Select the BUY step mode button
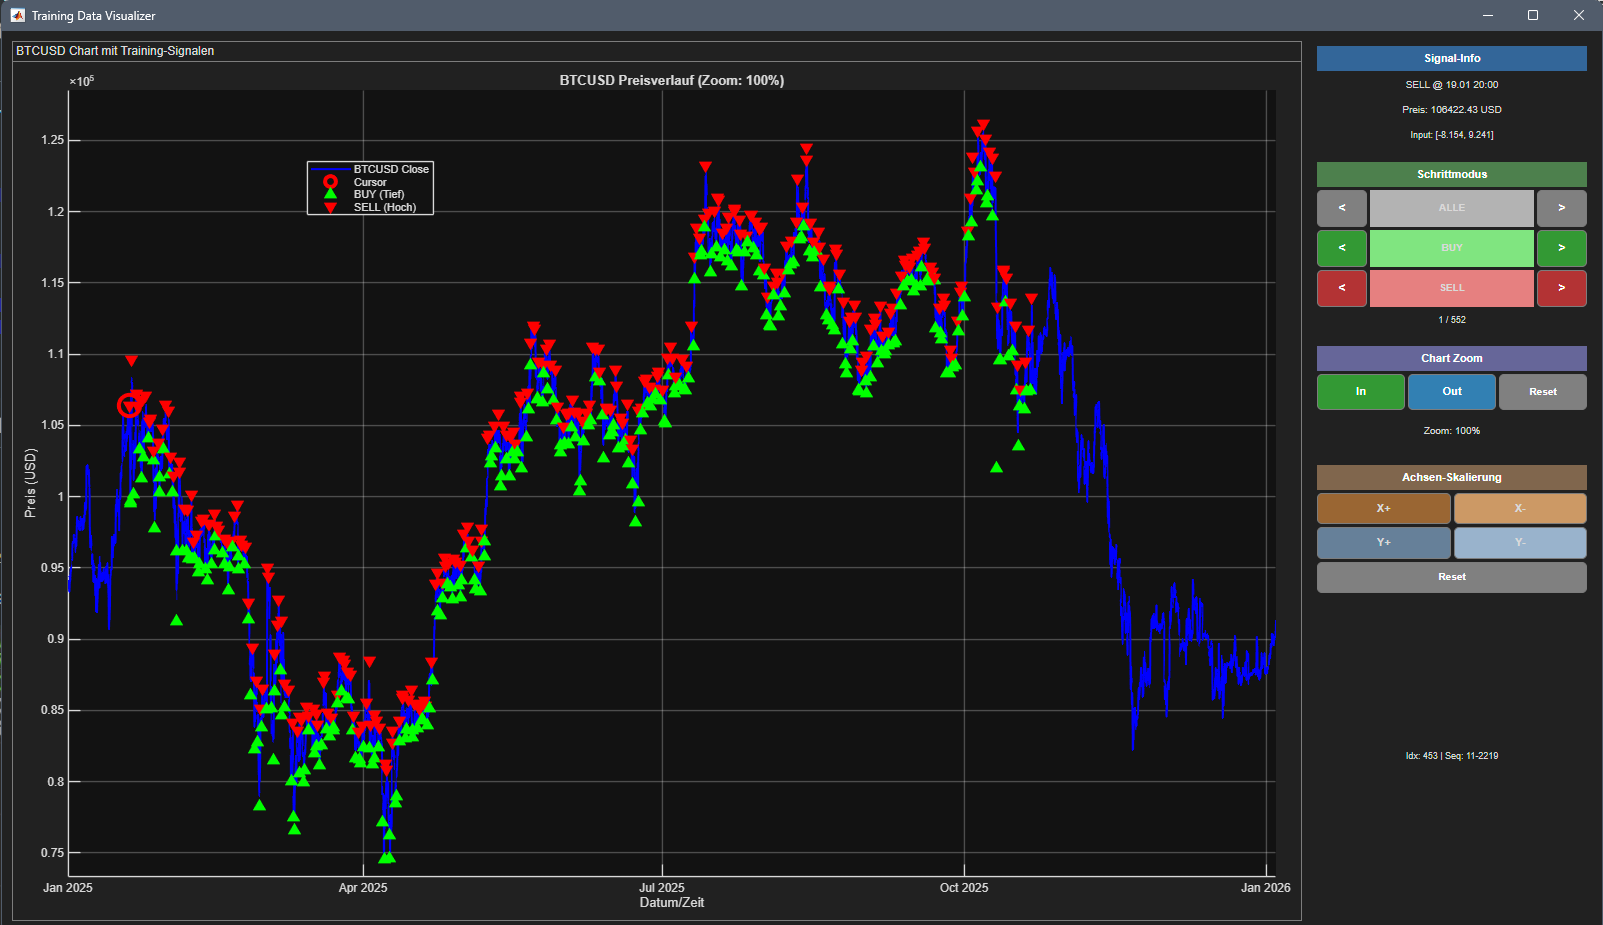This screenshot has width=1603, height=925. [x=1451, y=248]
